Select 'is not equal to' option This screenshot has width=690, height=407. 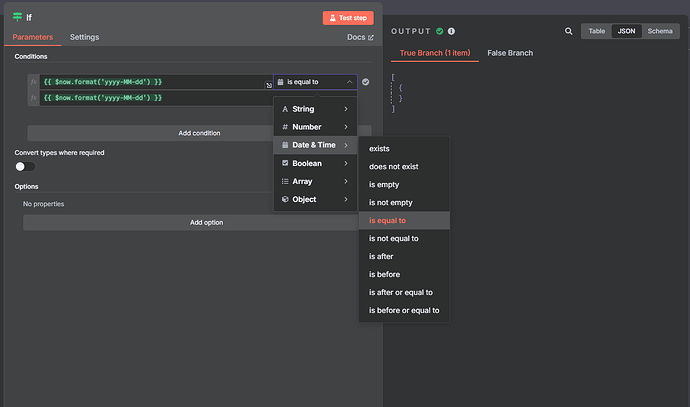[404, 238]
